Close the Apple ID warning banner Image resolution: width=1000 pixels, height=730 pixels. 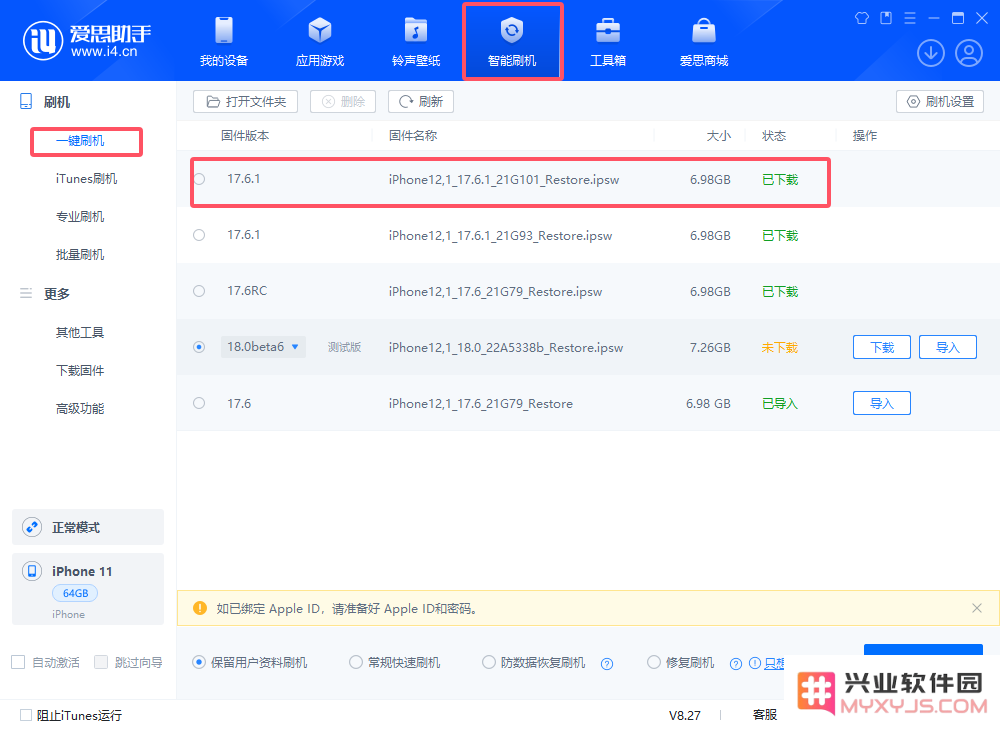coord(976,608)
